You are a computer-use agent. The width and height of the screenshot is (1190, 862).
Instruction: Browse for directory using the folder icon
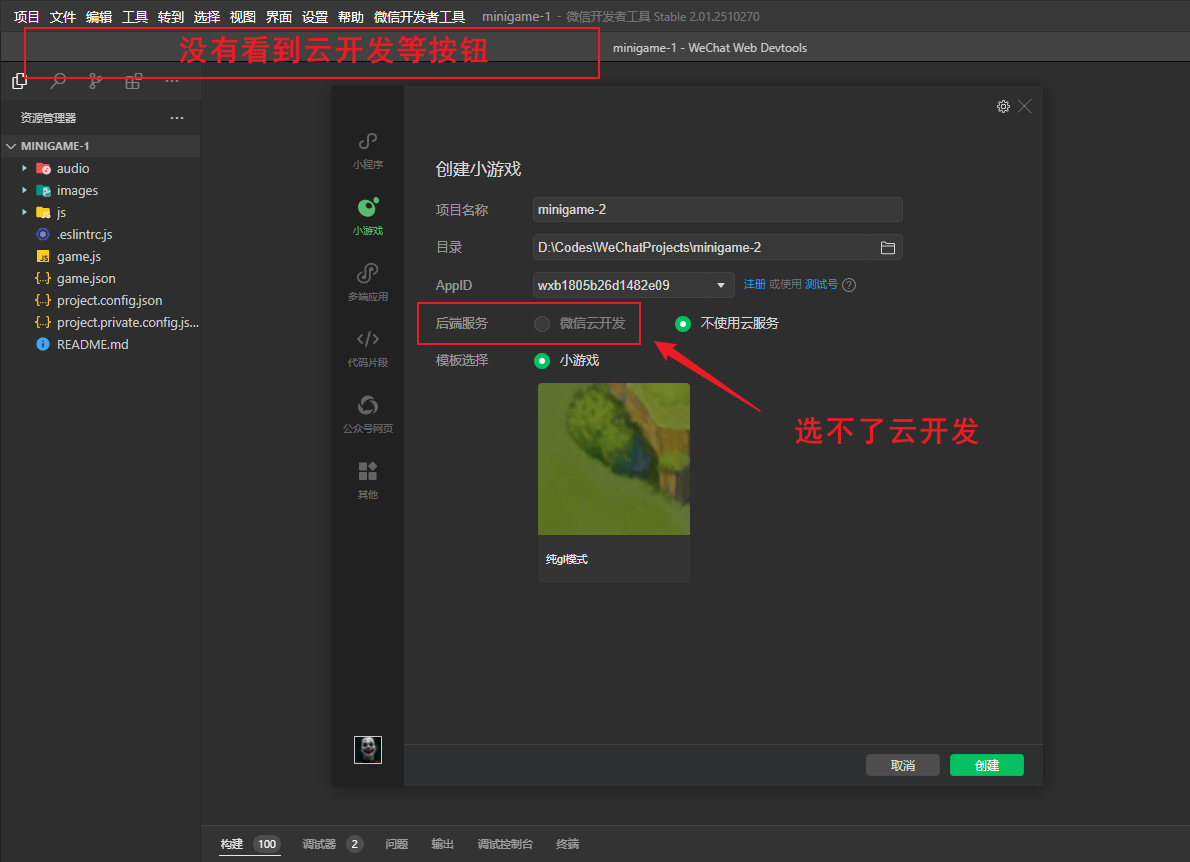pos(887,247)
